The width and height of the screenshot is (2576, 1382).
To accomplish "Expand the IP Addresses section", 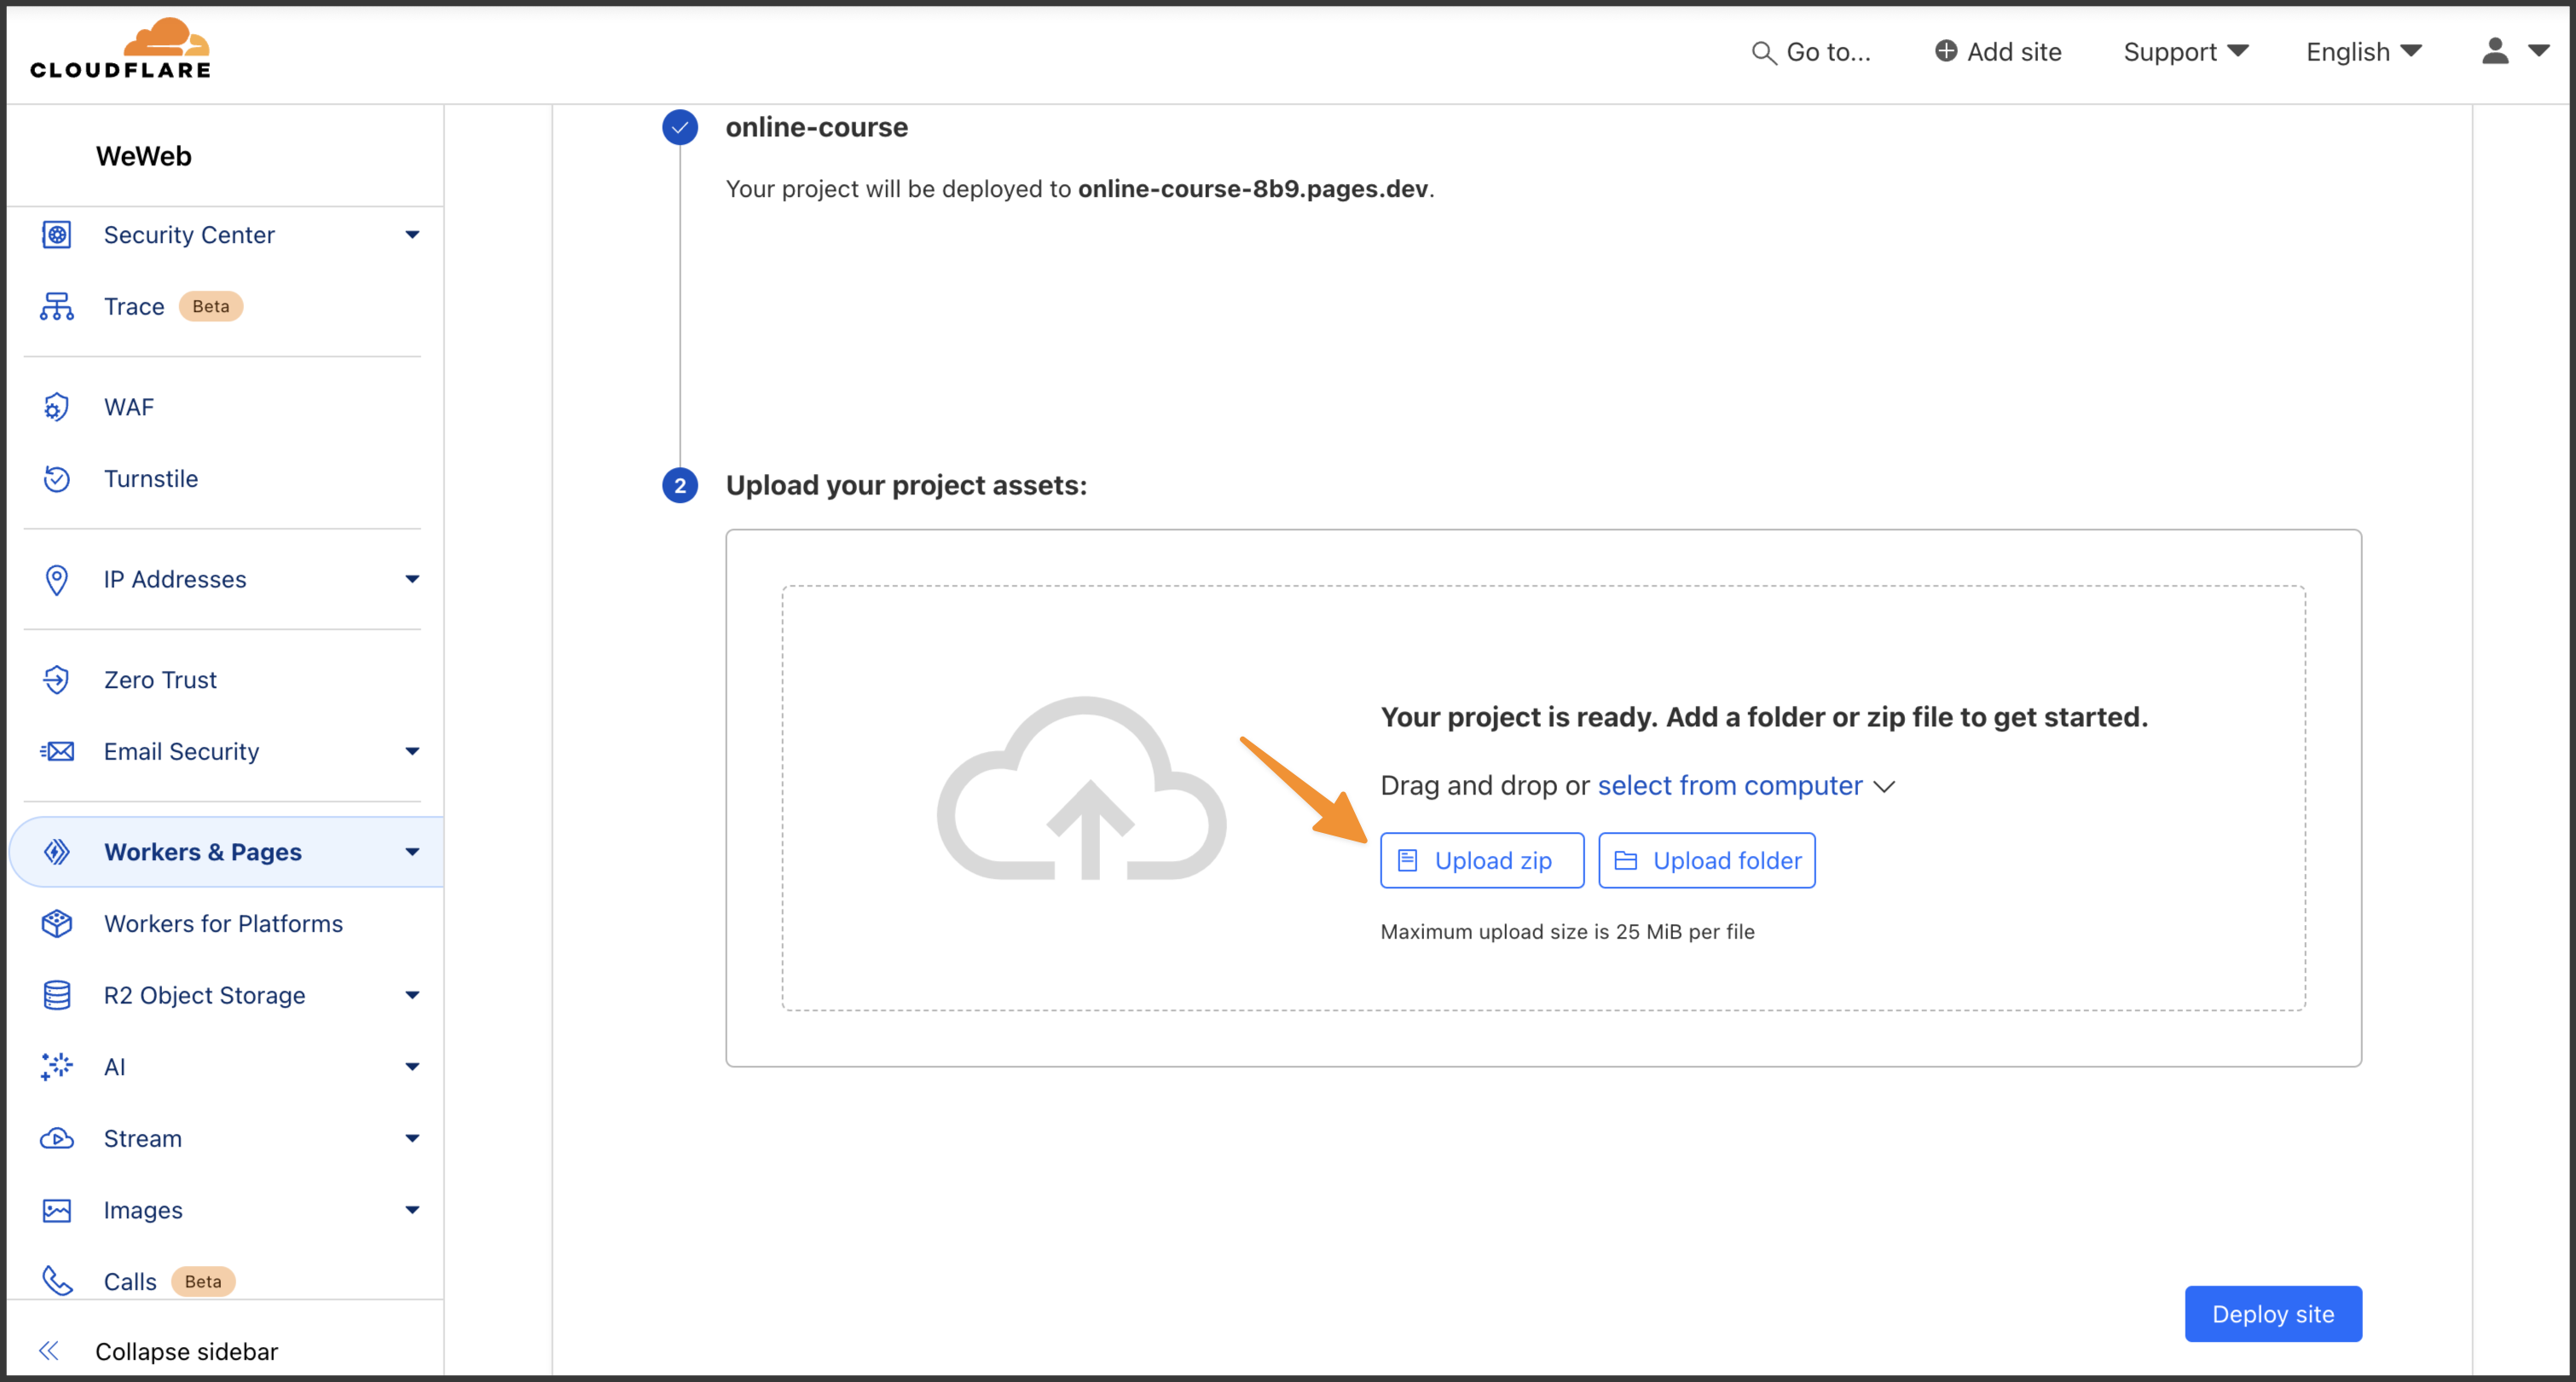I will pos(412,578).
